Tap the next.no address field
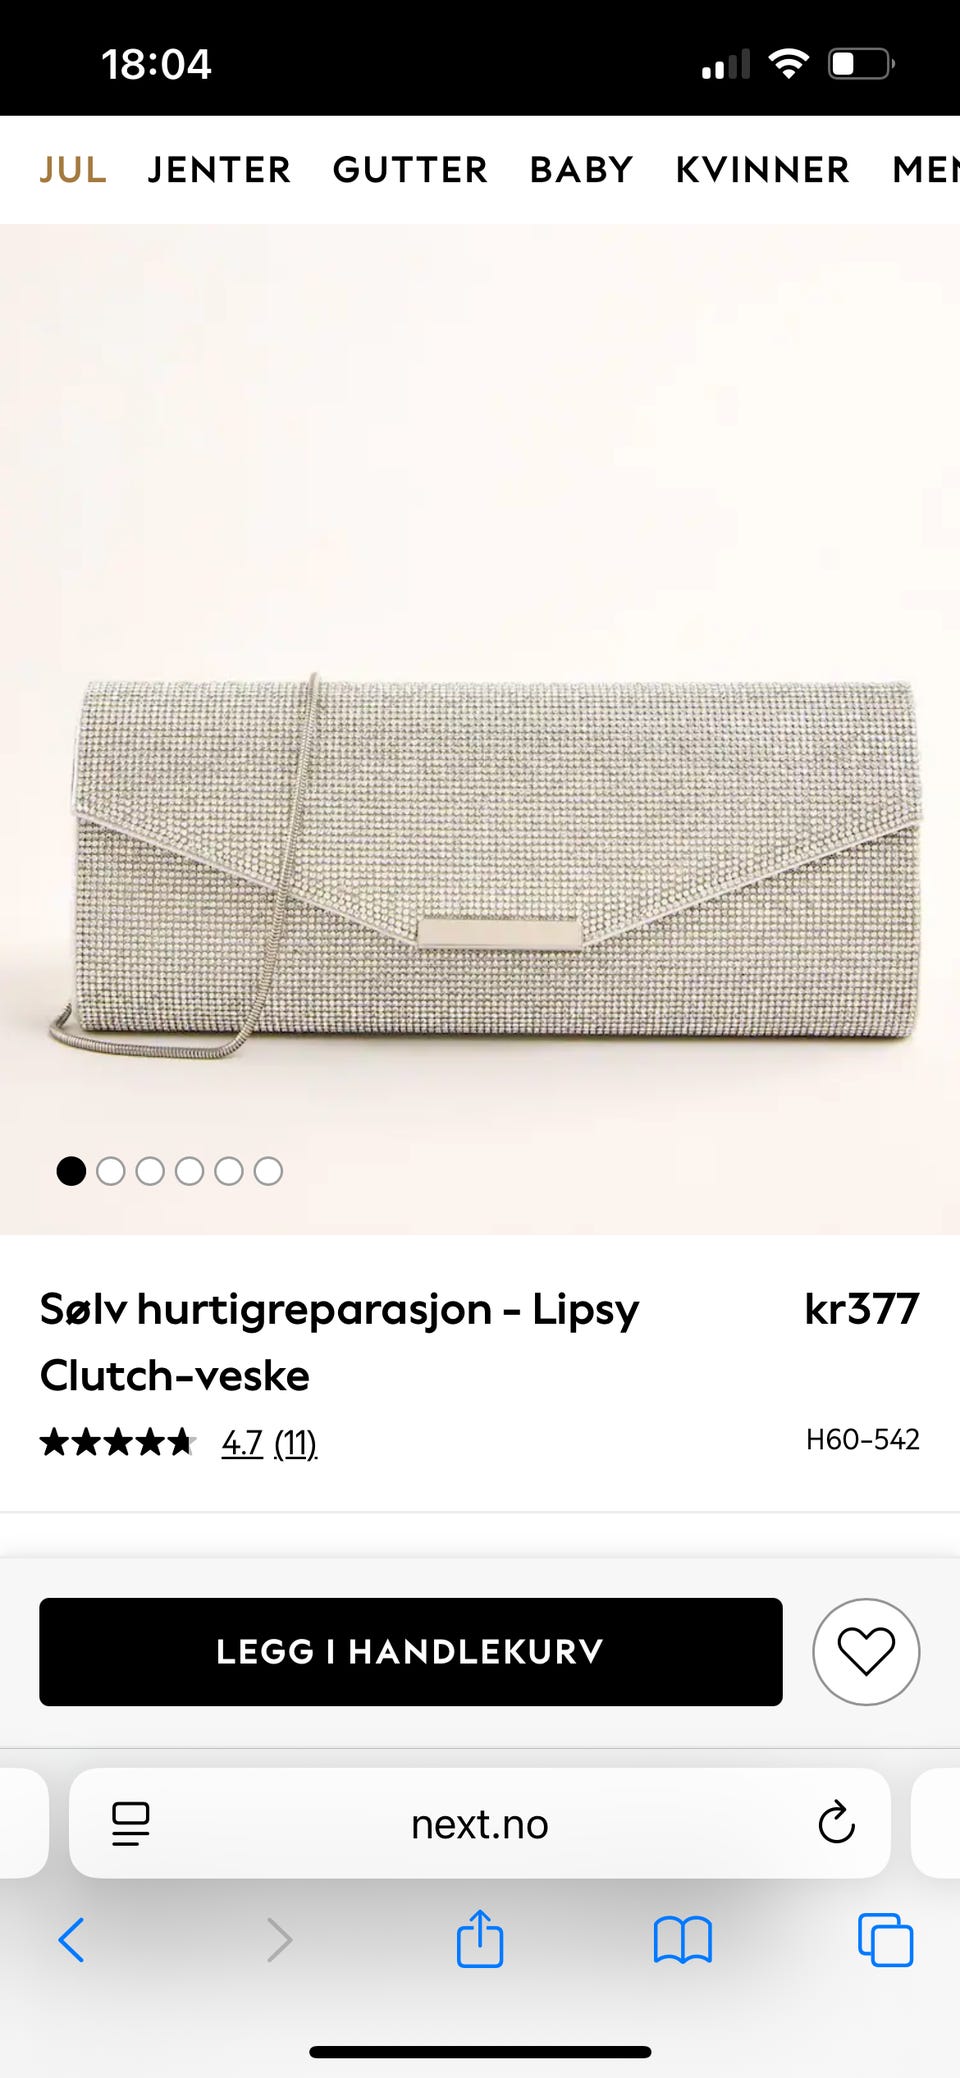This screenshot has width=960, height=2078. point(480,1824)
